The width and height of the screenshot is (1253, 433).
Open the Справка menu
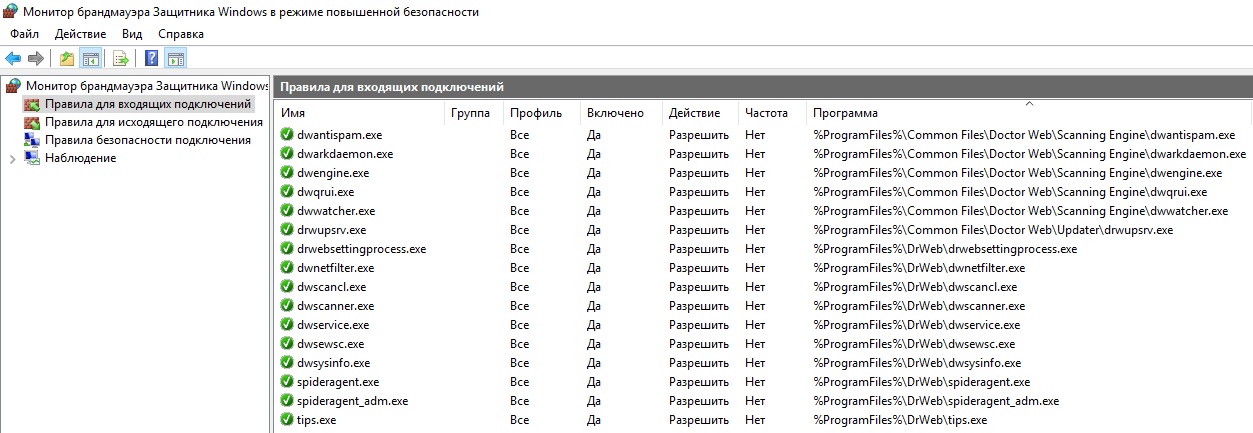[181, 34]
